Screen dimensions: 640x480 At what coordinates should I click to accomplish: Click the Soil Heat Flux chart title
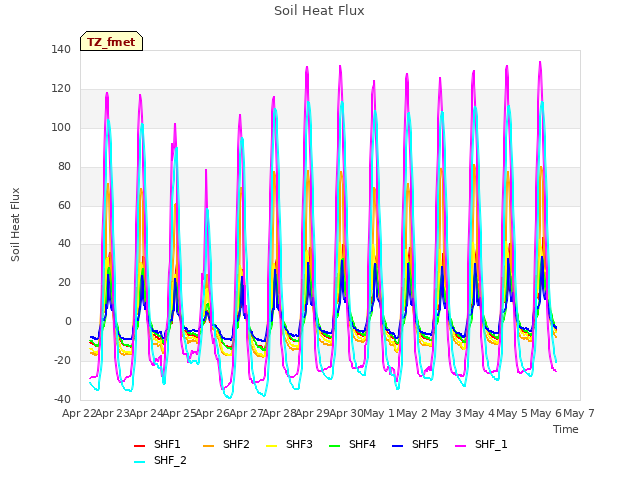pos(319,11)
